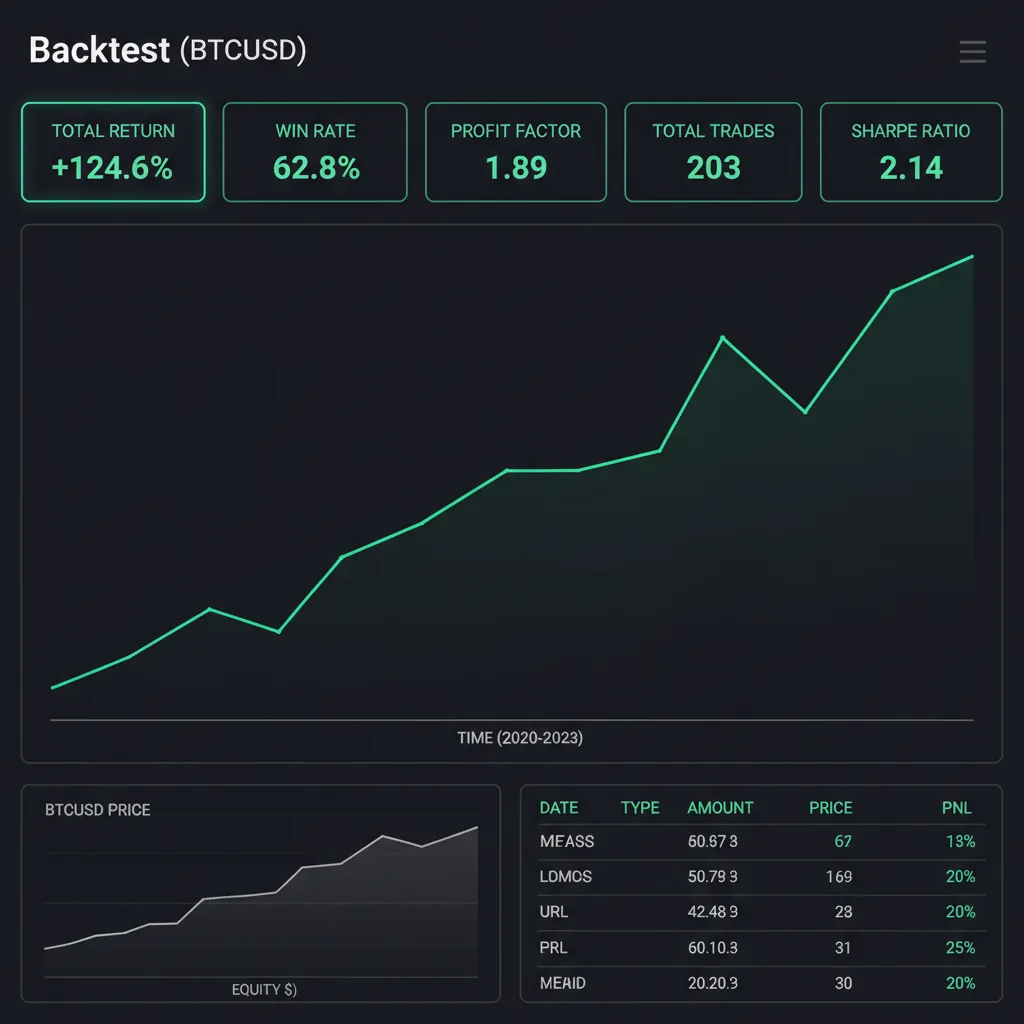This screenshot has height=1024, width=1024.
Task: Select the Profit Factor metric card
Action: (x=515, y=152)
